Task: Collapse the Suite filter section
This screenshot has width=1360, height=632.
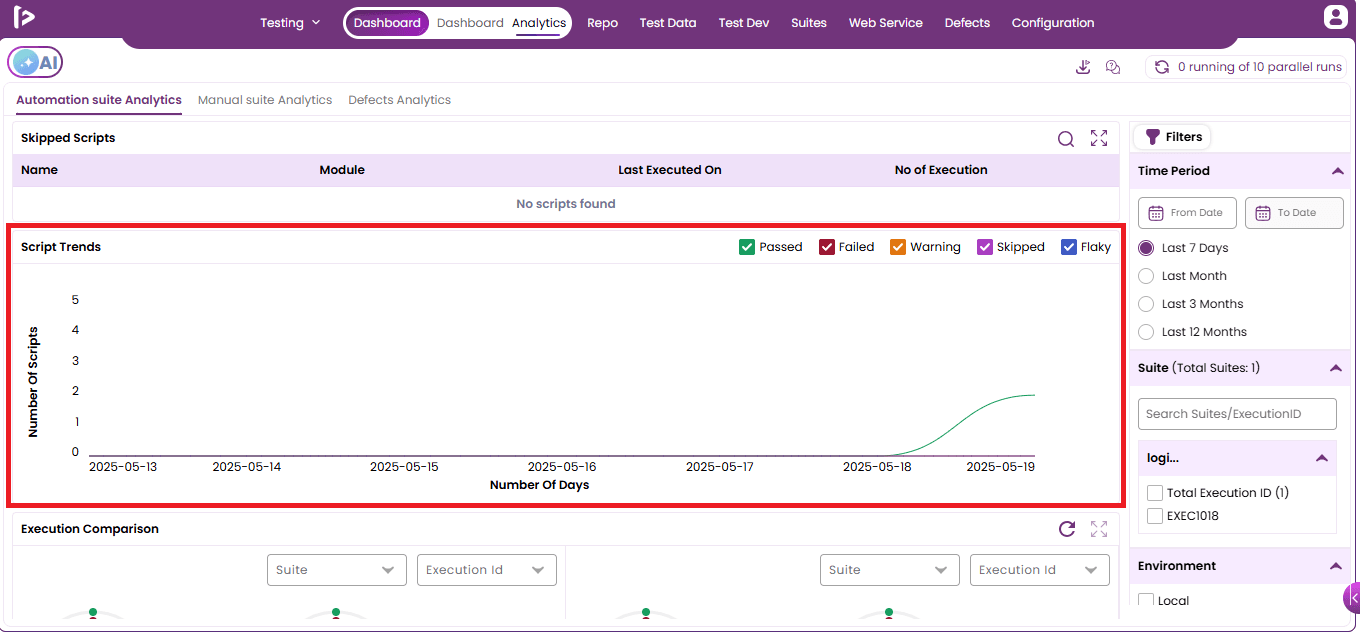Action: click(1335, 368)
